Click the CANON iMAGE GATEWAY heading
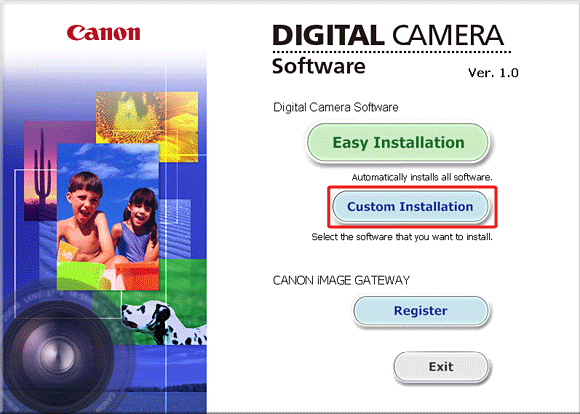 (341, 280)
